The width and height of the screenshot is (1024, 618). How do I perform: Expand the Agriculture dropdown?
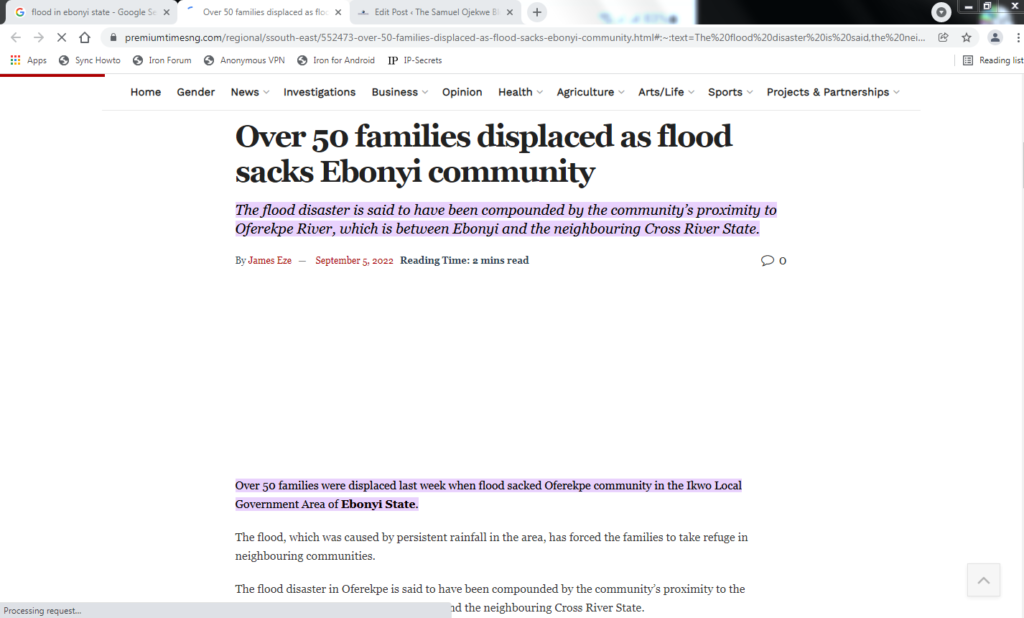point(590,92)
